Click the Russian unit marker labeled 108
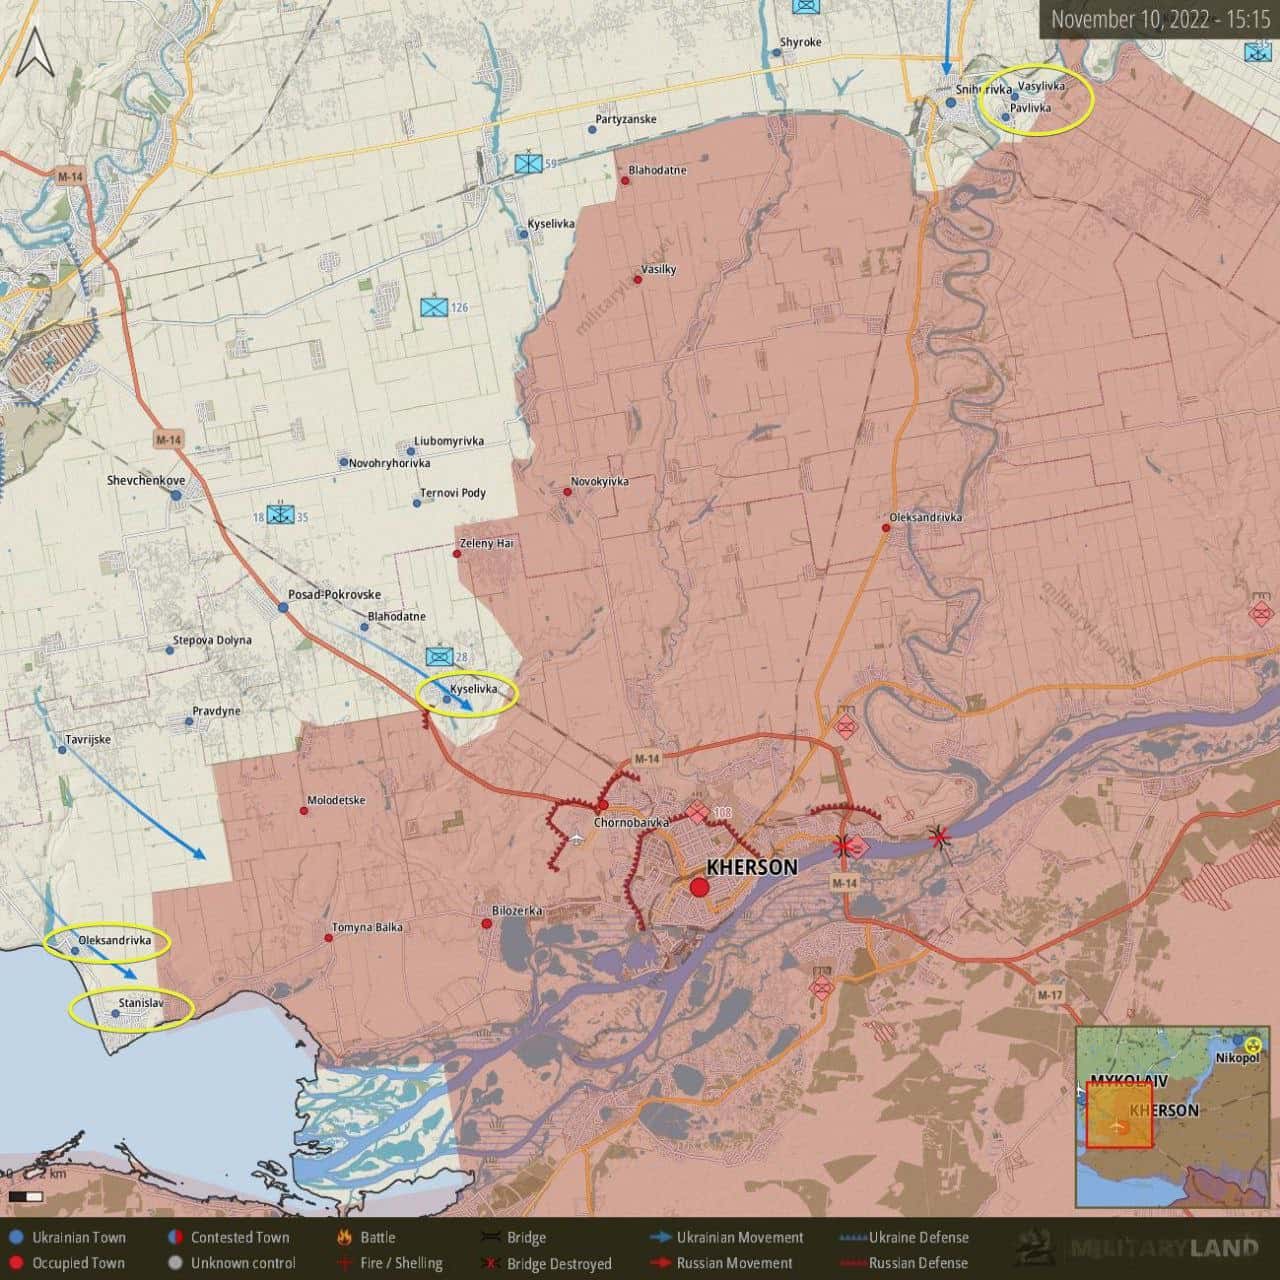 point(697,812)
